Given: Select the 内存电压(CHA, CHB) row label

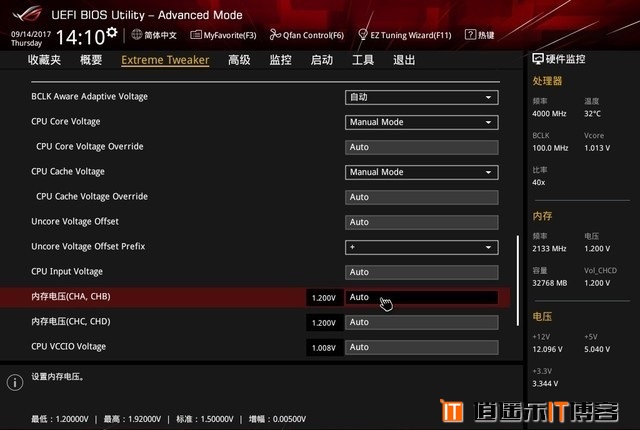Looking at the screenshot, I should [x=71, y=297].
